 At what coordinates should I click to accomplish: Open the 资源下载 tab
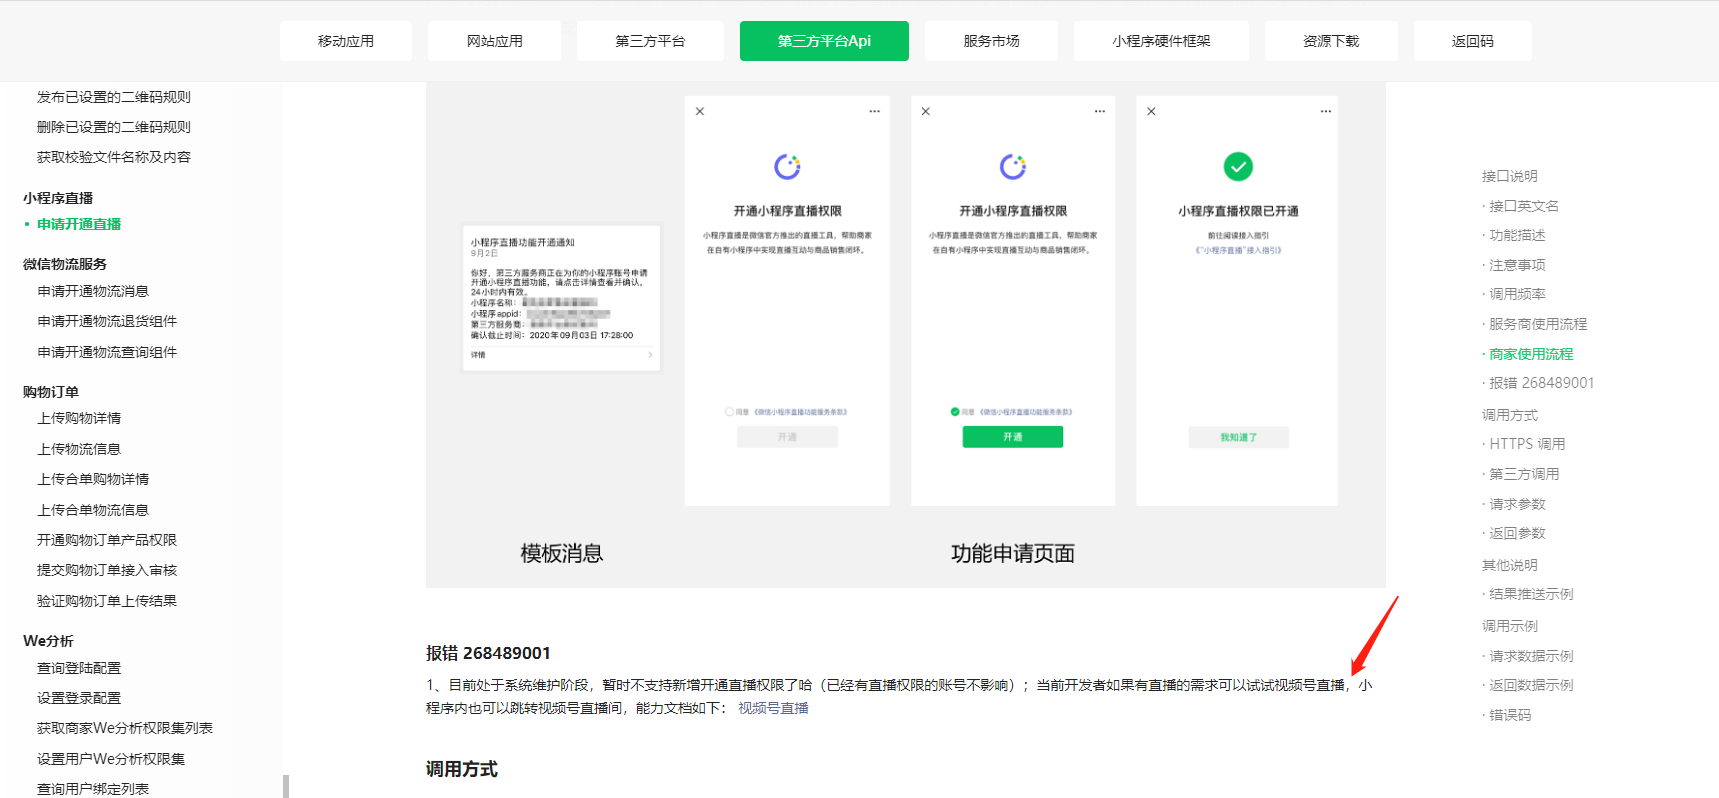[x=1331, y=41]
